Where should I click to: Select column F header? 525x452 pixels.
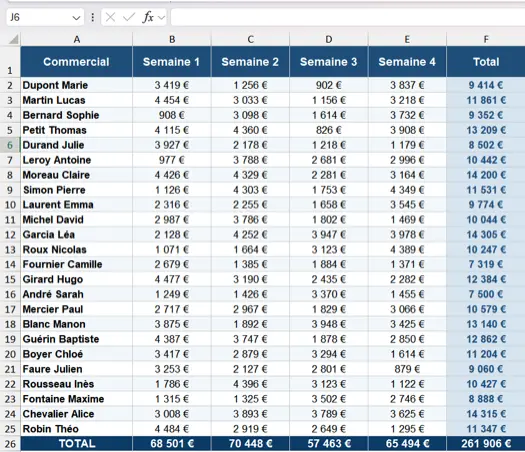point(486,40)
